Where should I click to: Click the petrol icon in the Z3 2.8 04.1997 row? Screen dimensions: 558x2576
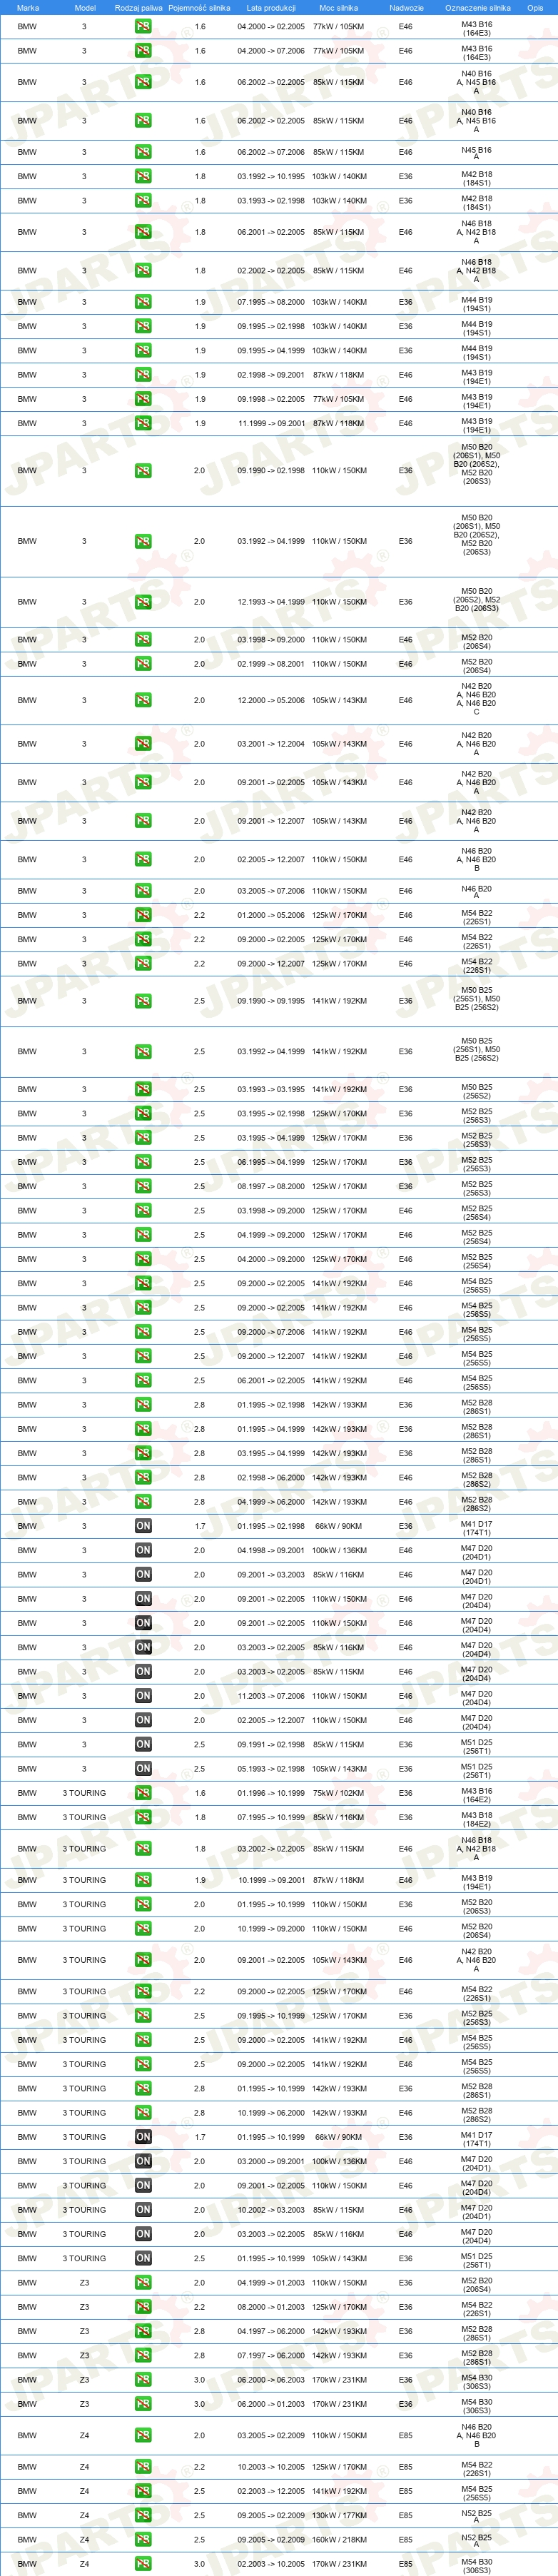click(143, 2331)
